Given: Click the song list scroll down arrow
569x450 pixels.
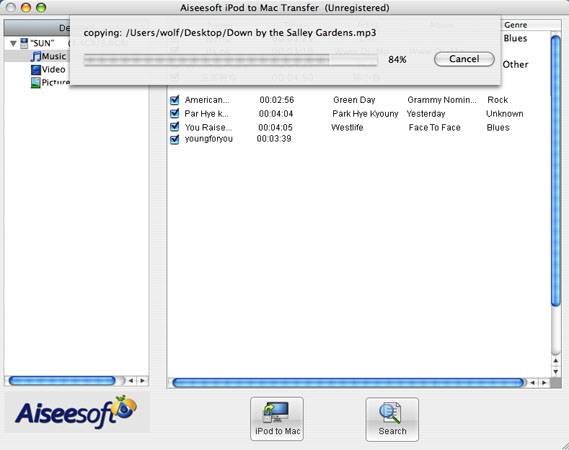Looking at the screenshot, I should 556,372.
